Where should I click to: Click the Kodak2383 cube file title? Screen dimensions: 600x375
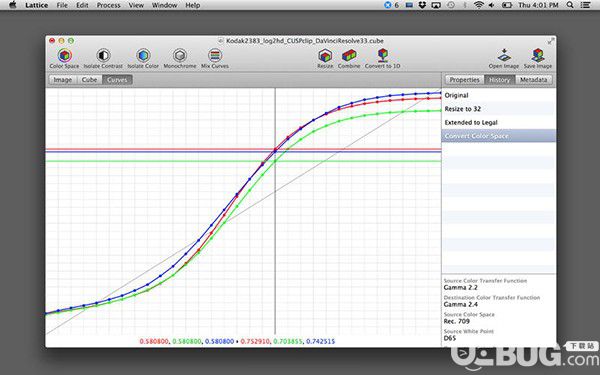pyautogui.click(x=305, y=41)
